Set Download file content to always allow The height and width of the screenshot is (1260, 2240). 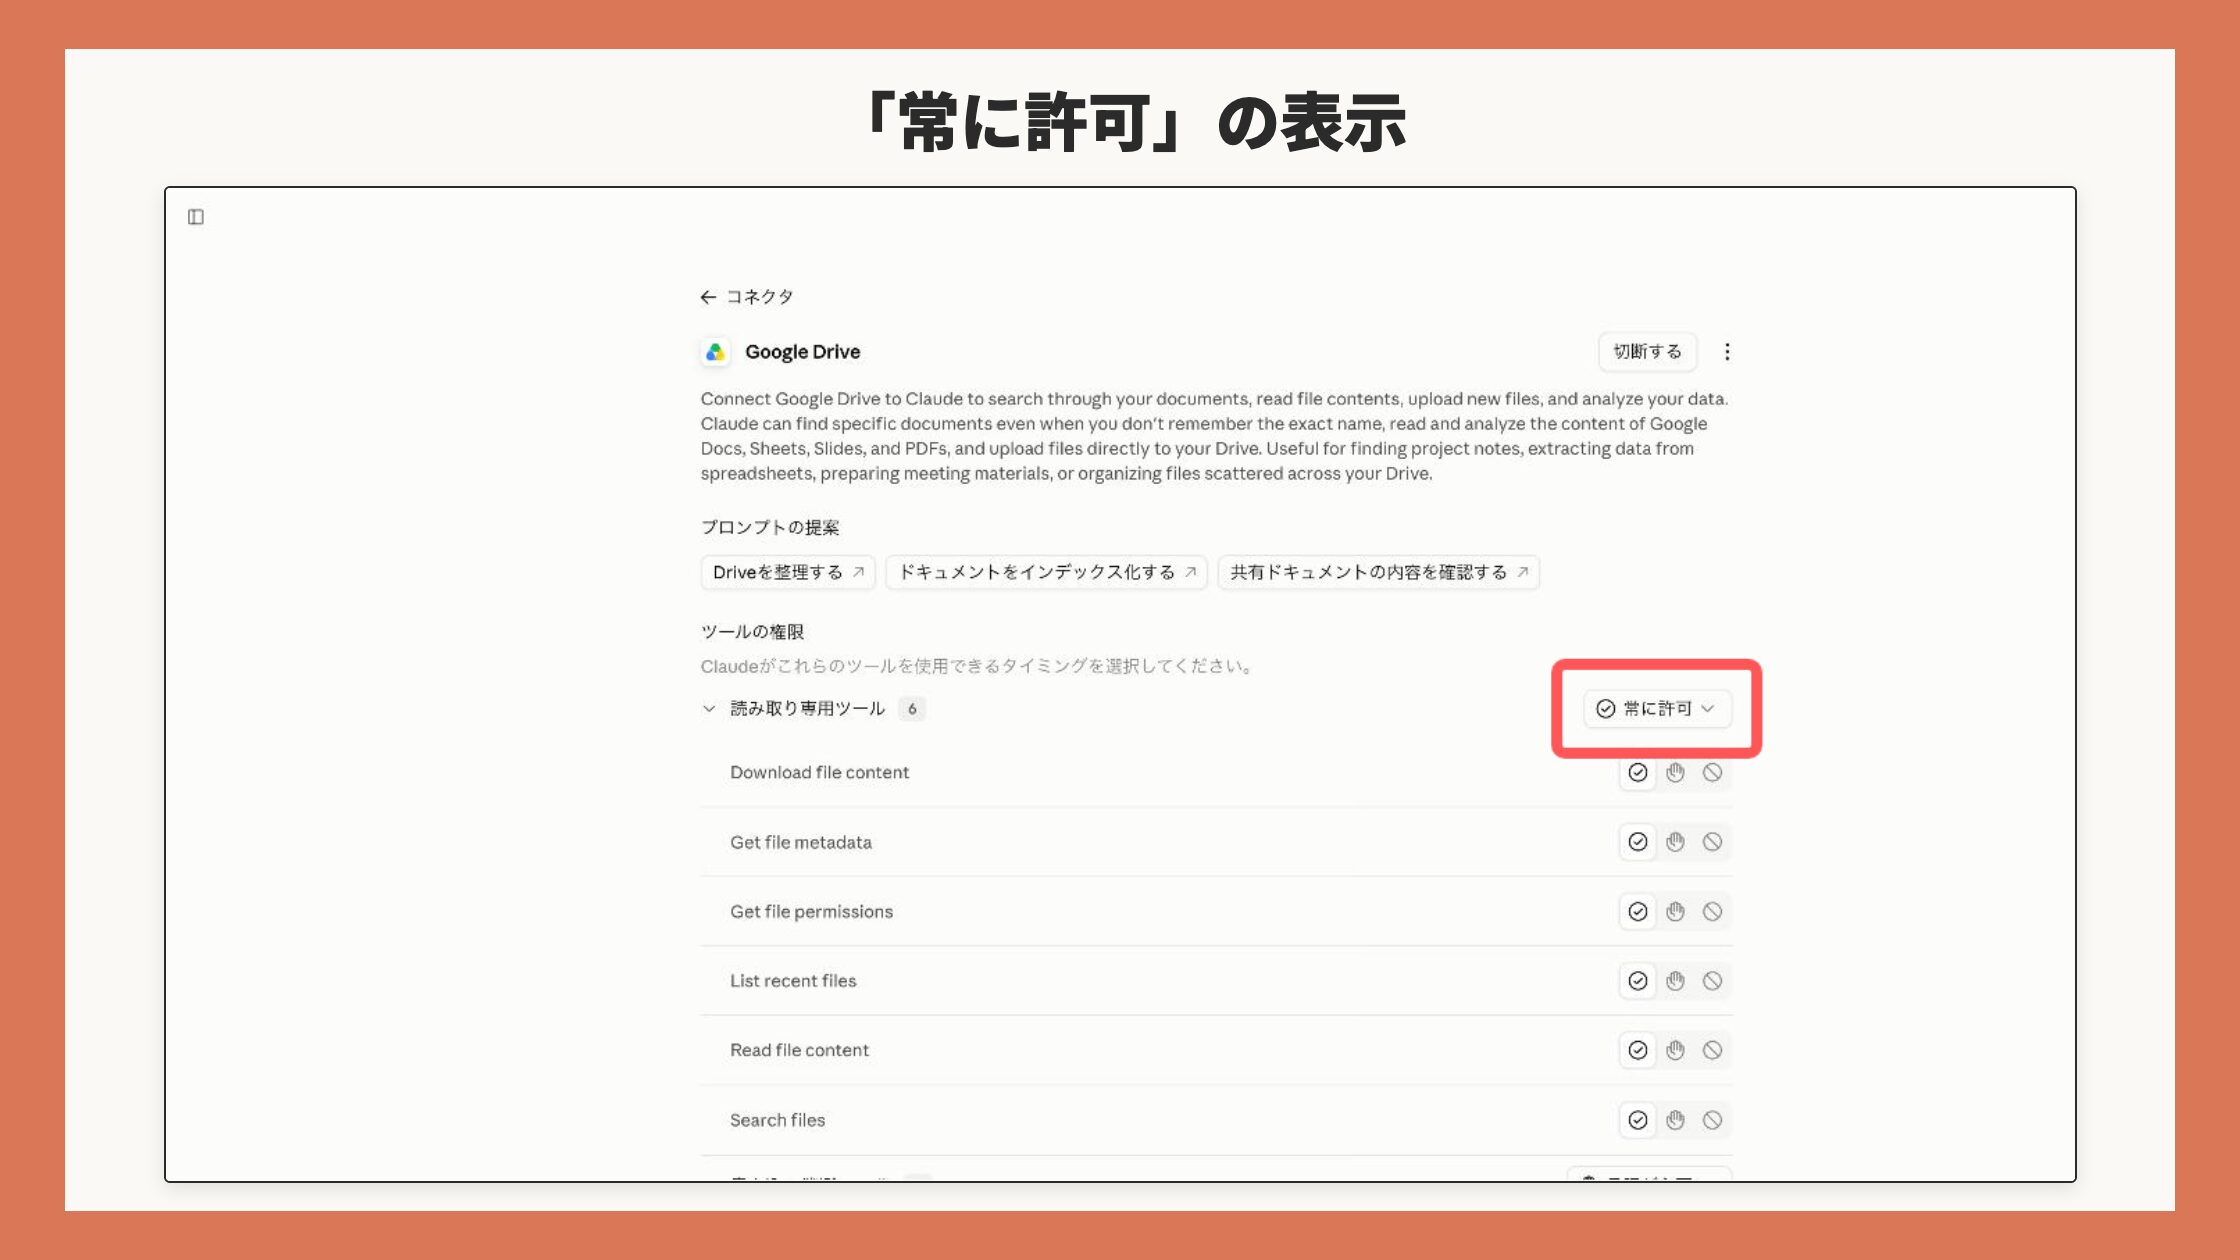(1638, 773)
